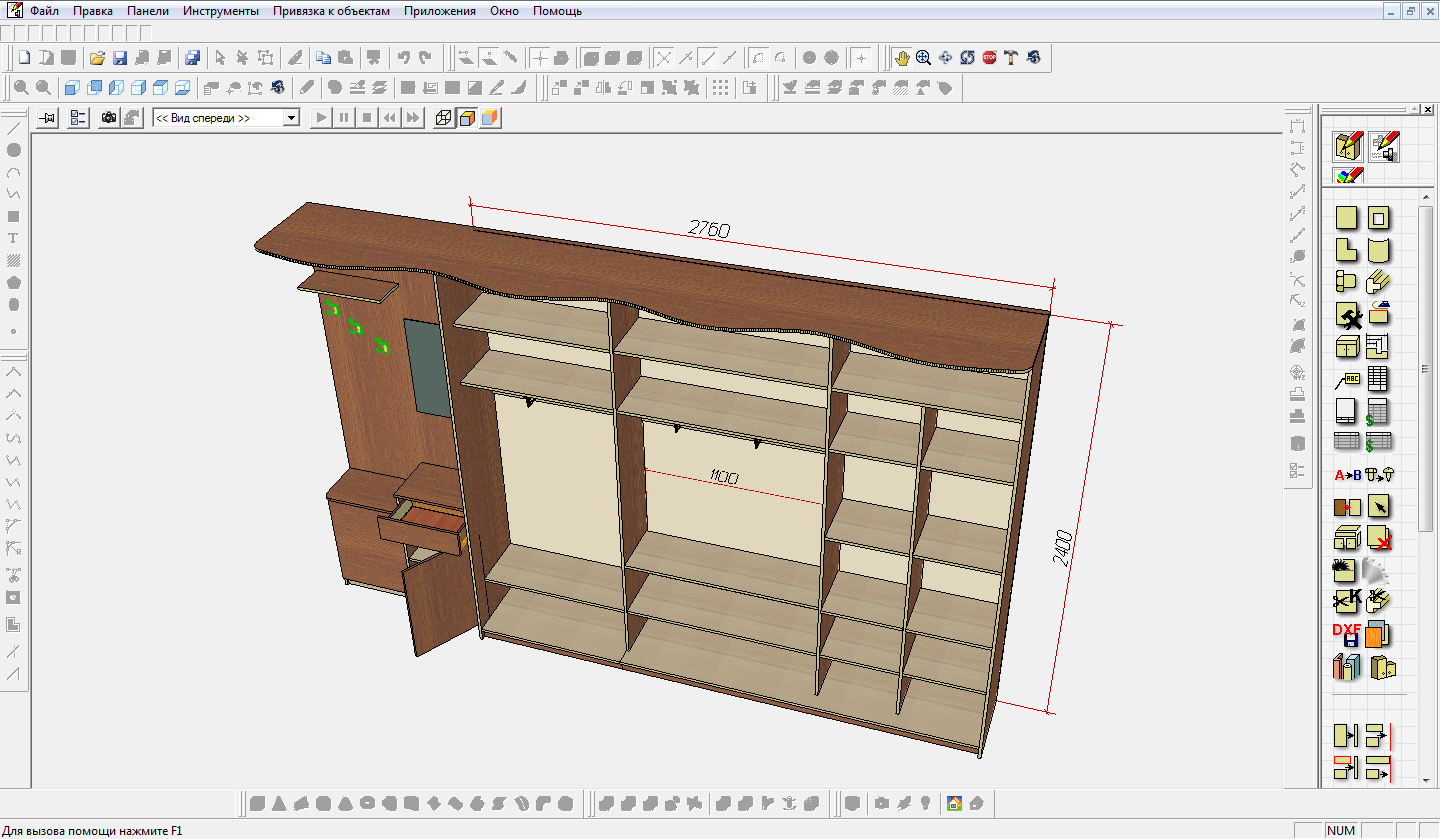This screenshot has width=1440, height=839.
Task: Click the pan hand tool icon
Action: click(x=902, y=58)
